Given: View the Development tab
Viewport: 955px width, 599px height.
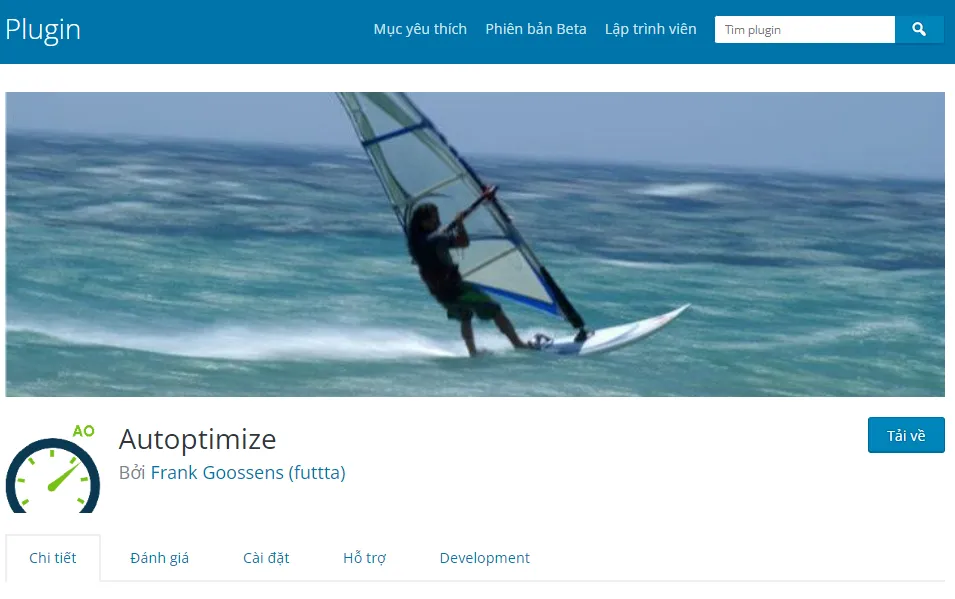Looking at the screenshot, I should (485, 558).
